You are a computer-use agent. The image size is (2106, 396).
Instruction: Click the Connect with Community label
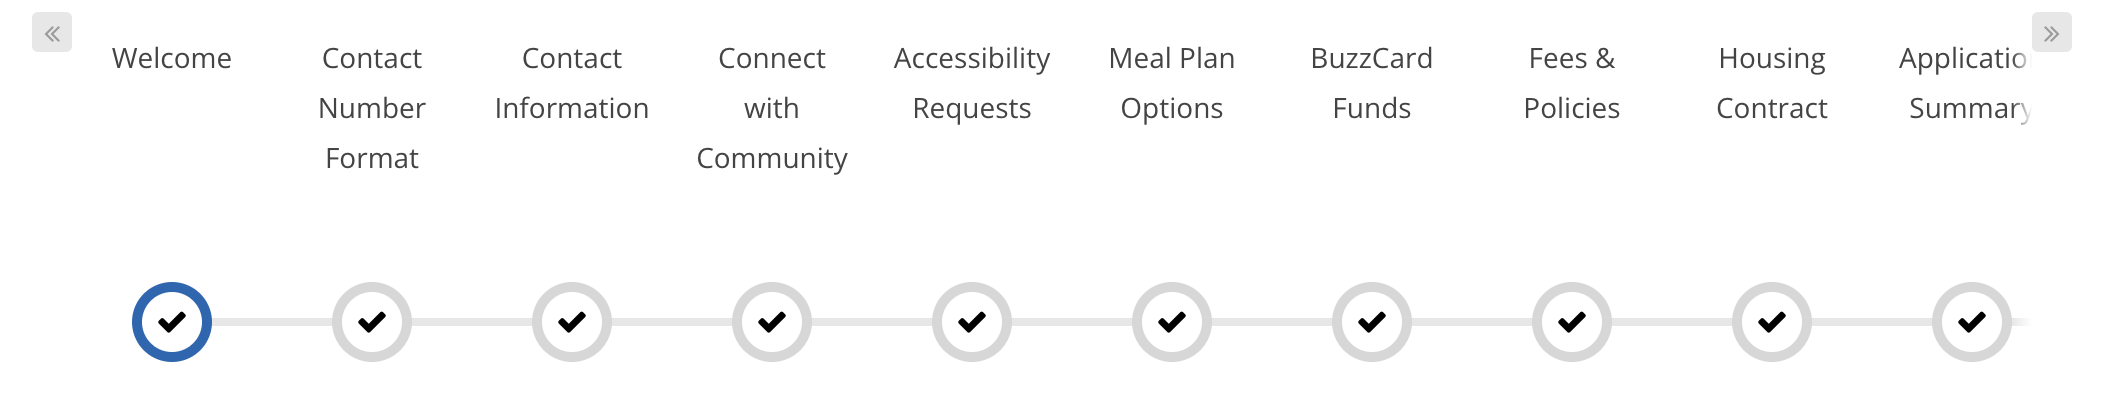point(772,108)
